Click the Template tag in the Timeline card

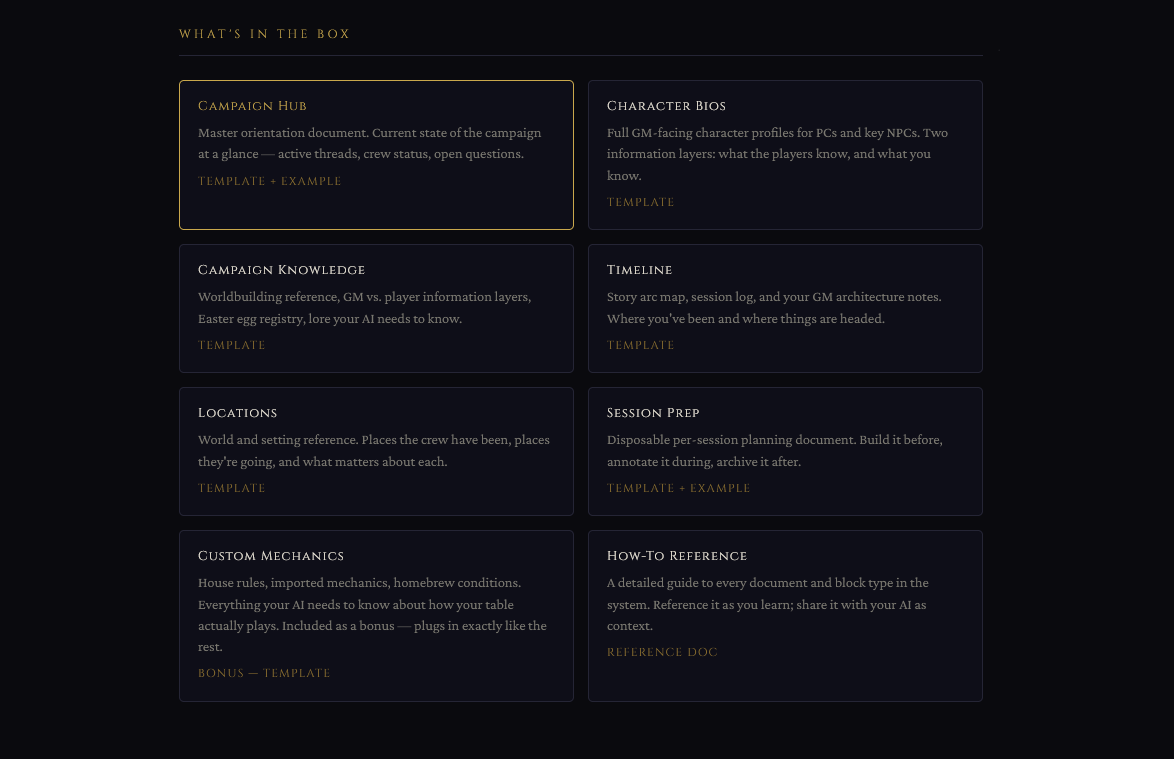coord(640,345)
